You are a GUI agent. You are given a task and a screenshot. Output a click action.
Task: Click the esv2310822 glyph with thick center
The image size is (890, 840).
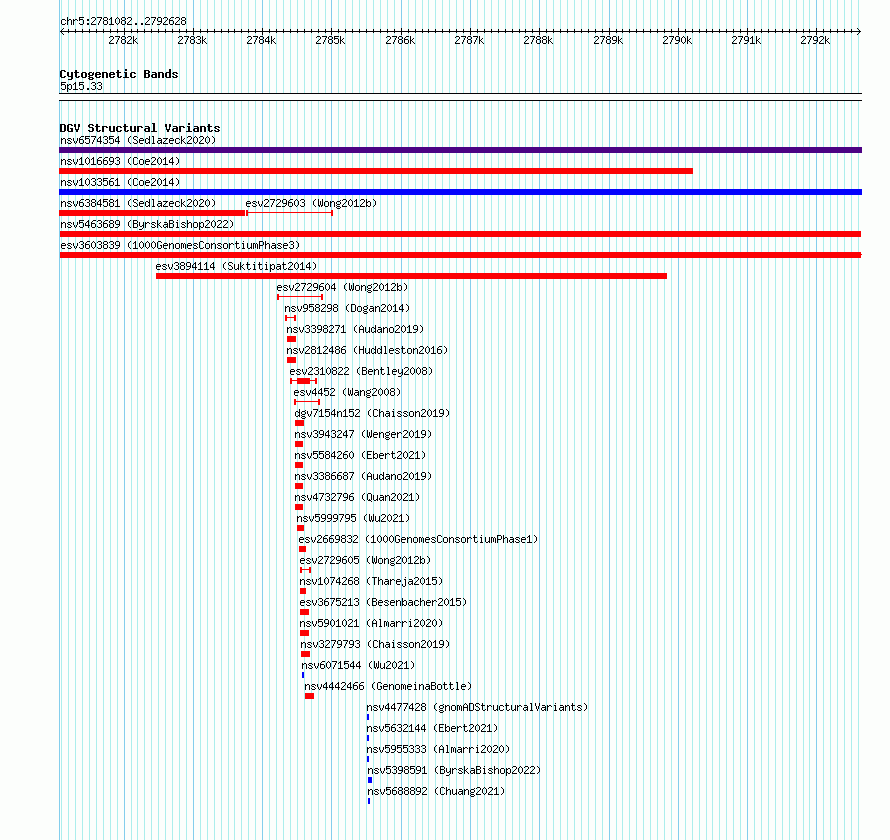(x=304, y=381)
